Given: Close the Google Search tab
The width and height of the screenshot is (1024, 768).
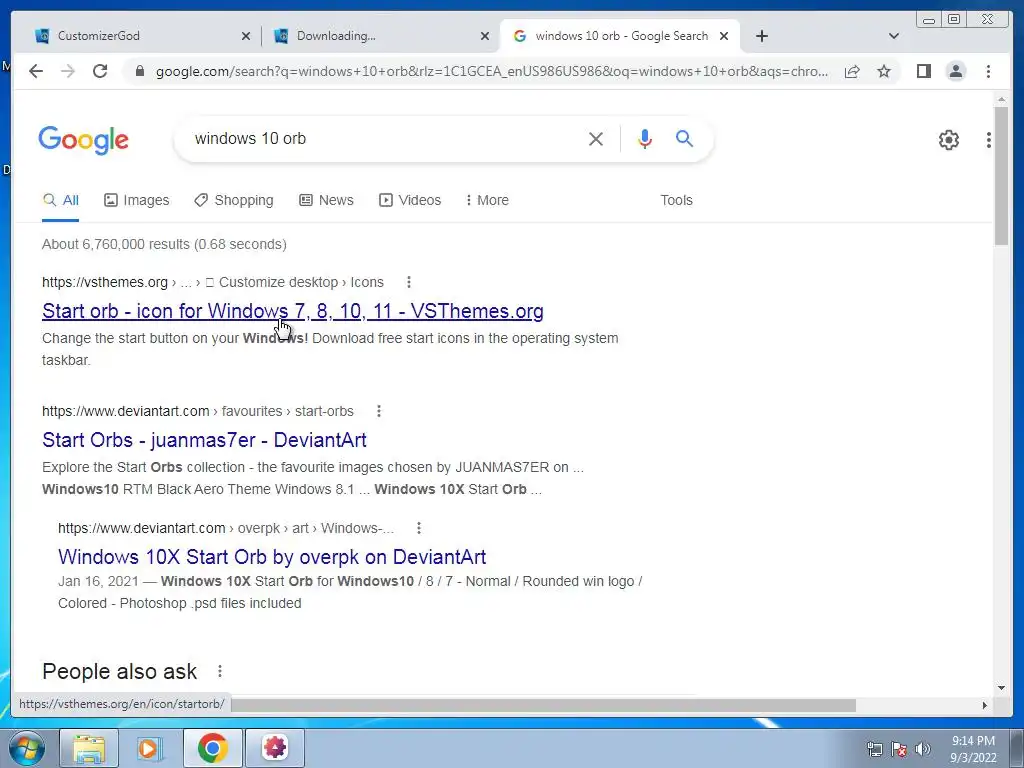Looking at the screenshot, I should [x=724, y=36].
